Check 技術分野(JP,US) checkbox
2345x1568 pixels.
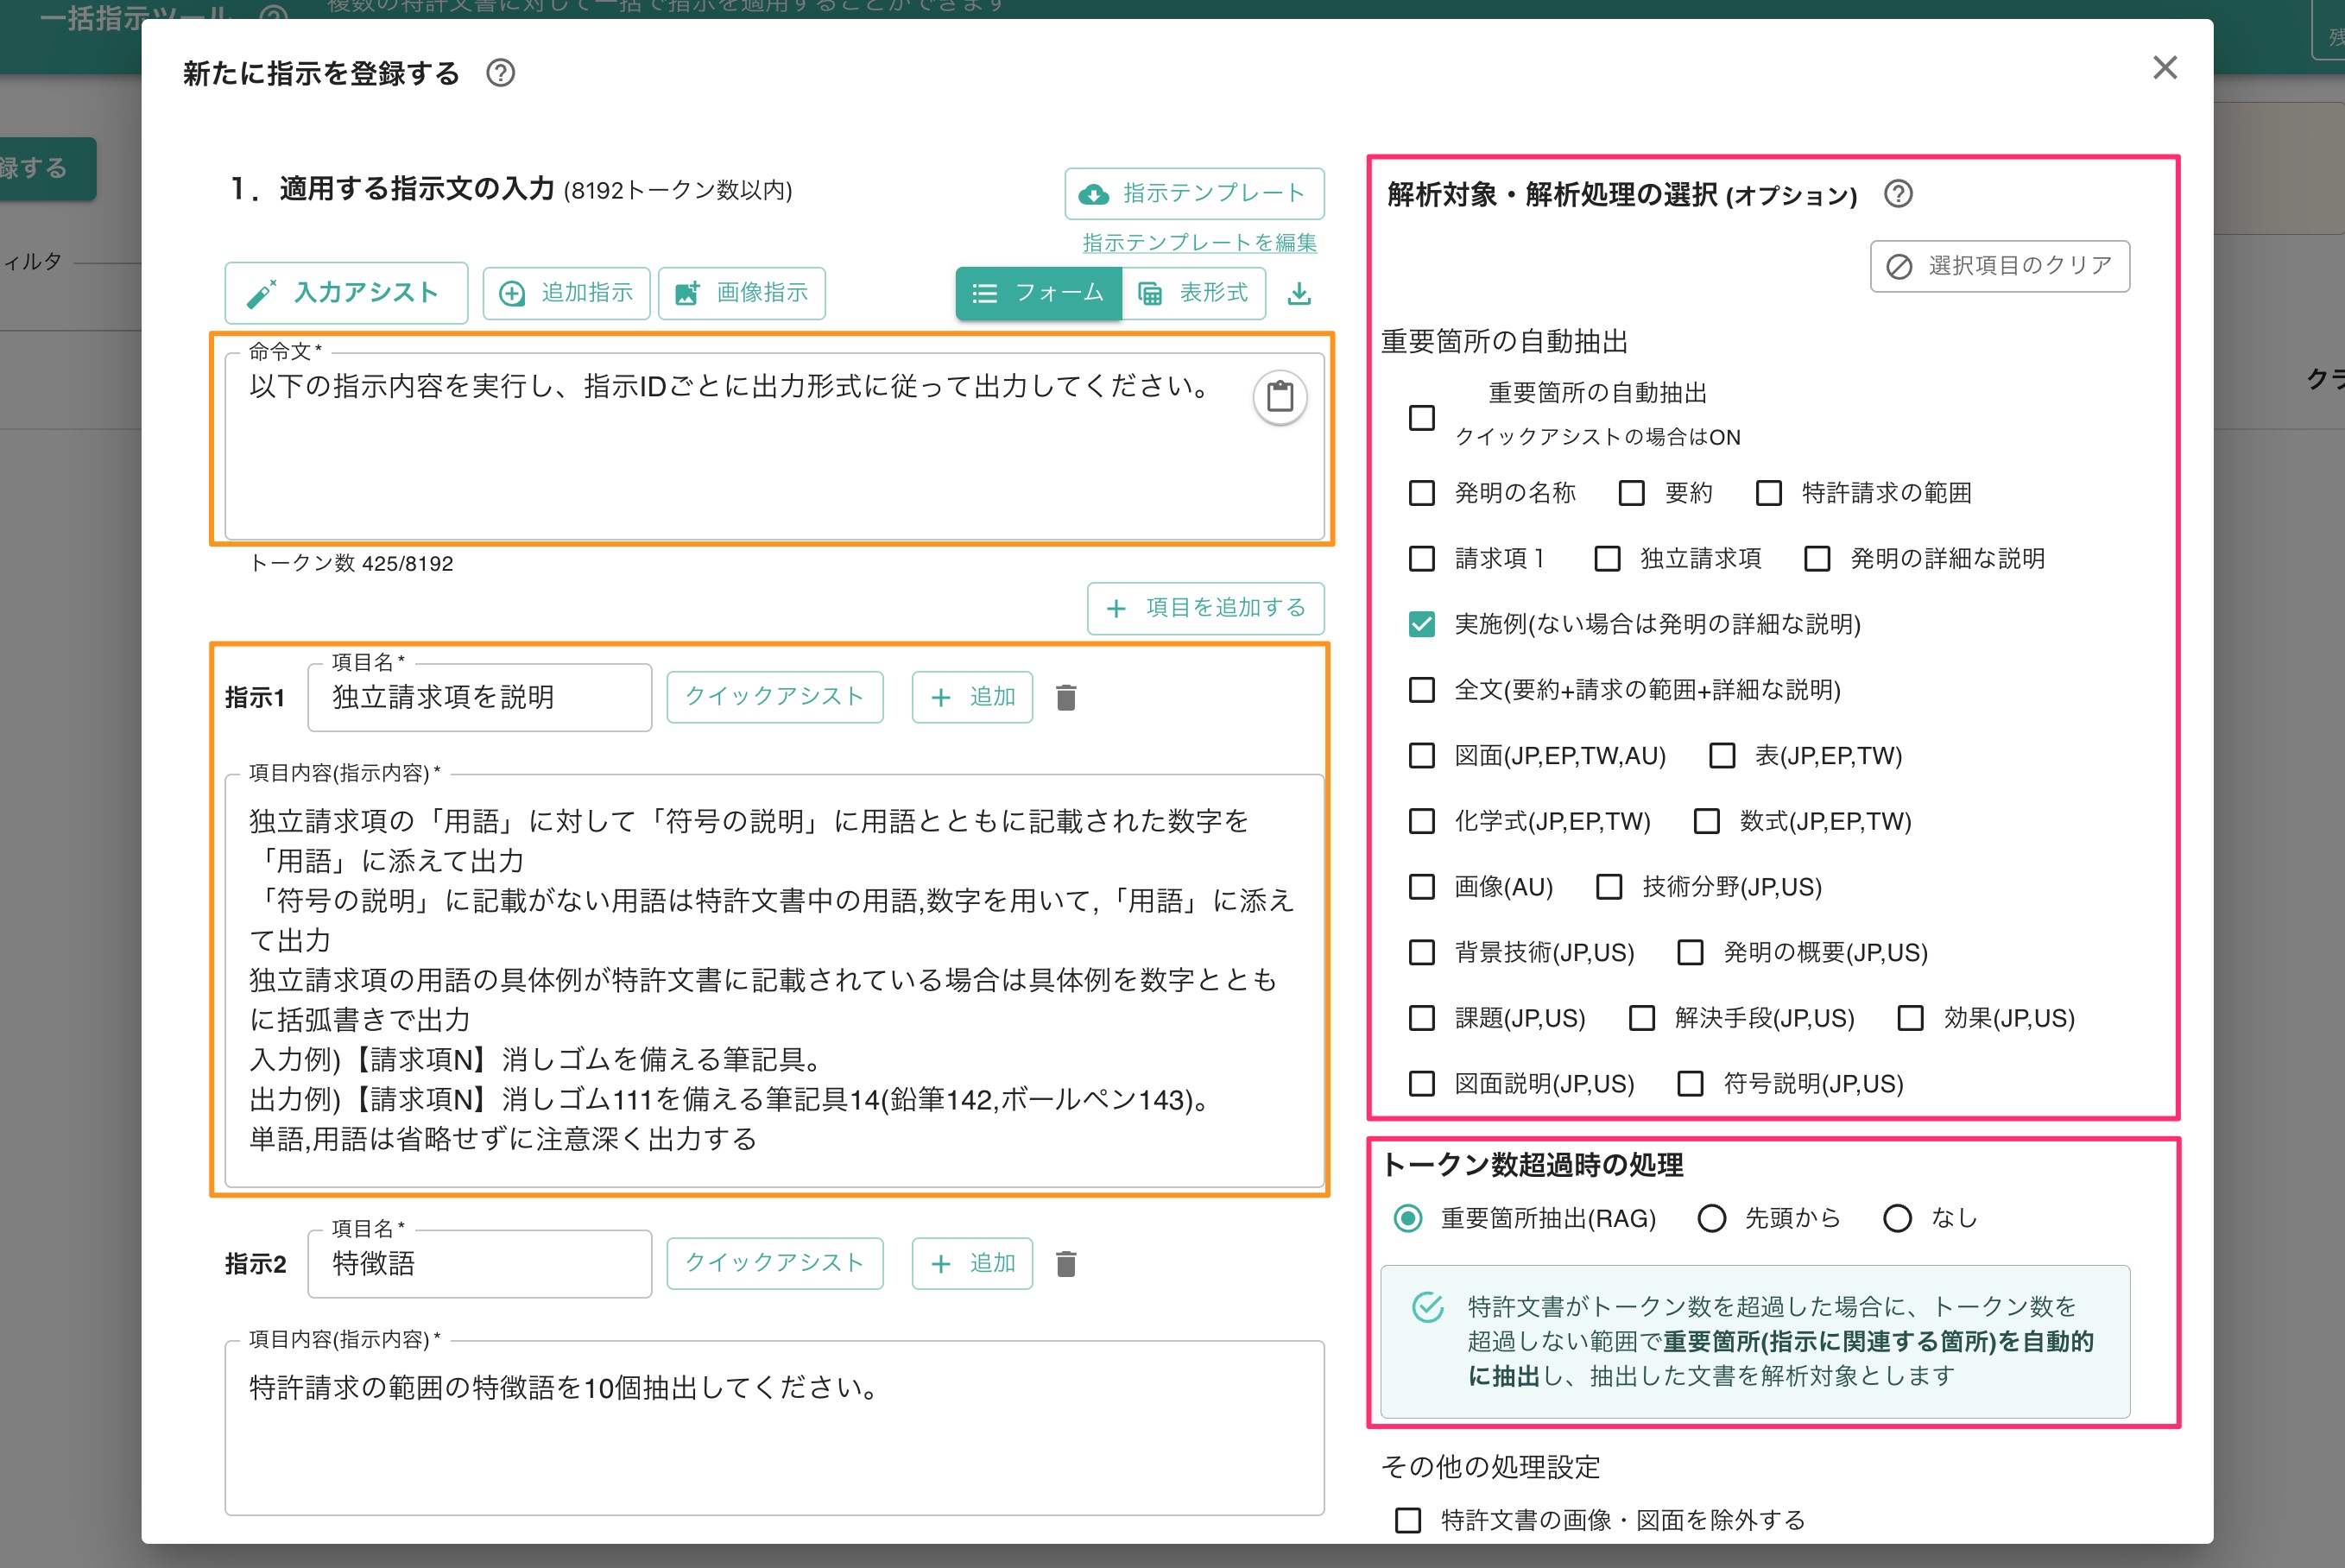tap(1609, 887)
